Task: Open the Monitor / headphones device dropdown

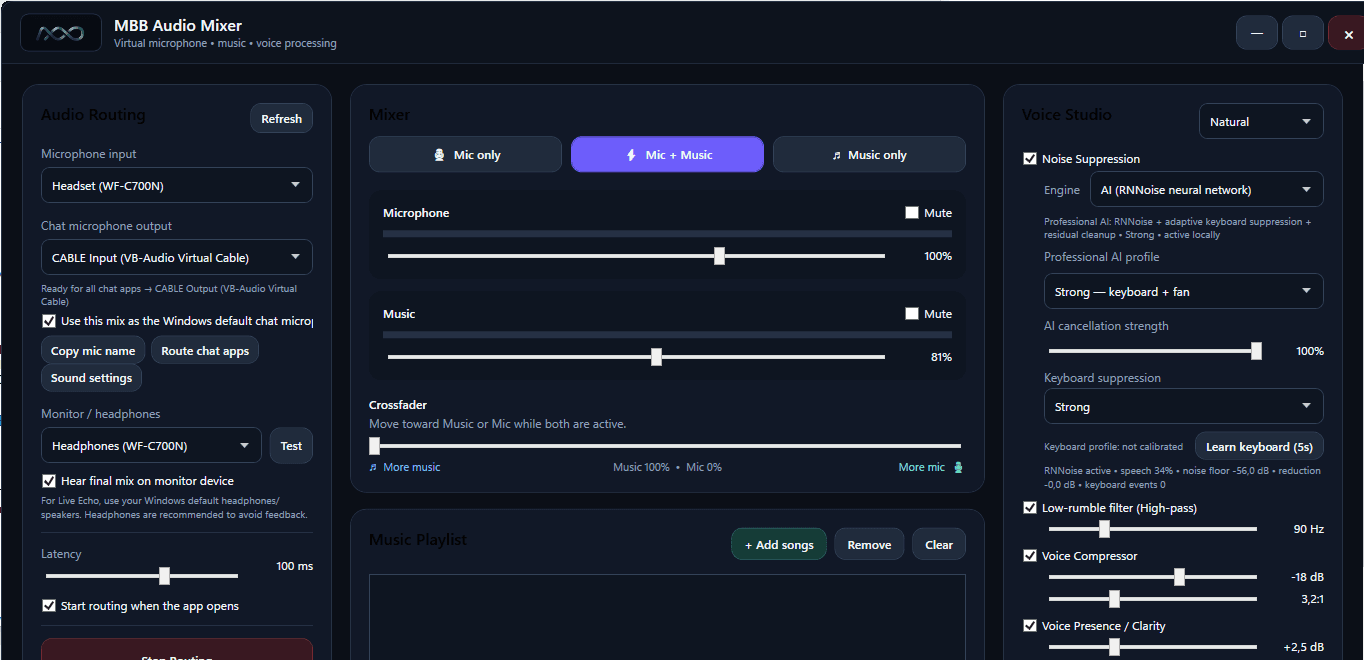Action: [151, 445]
